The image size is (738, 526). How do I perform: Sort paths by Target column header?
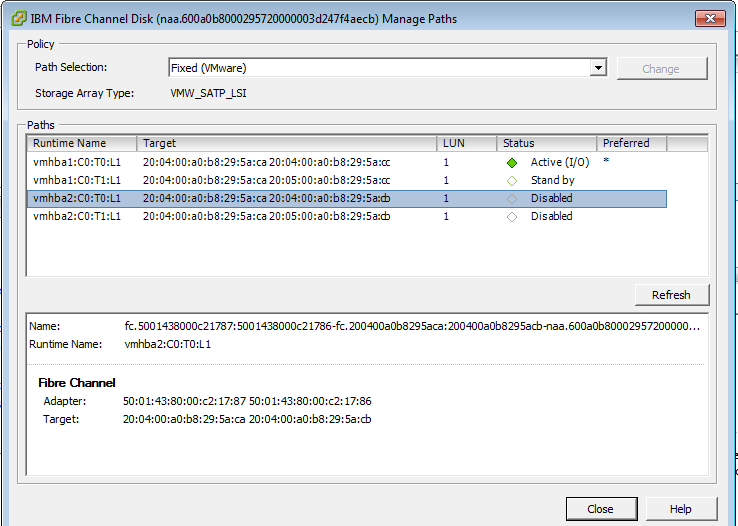pos(287,143)
